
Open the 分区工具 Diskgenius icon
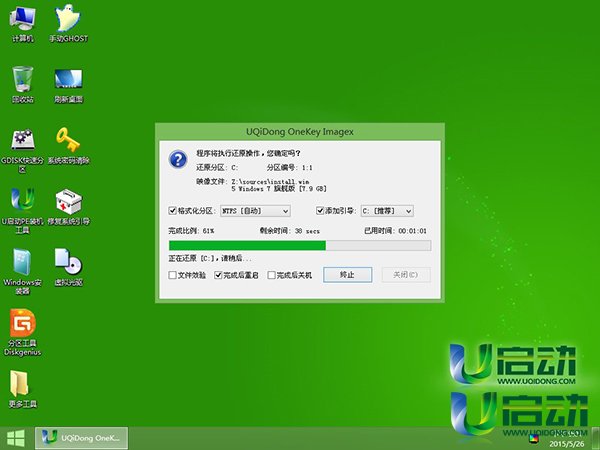click(x=23, y=332)
